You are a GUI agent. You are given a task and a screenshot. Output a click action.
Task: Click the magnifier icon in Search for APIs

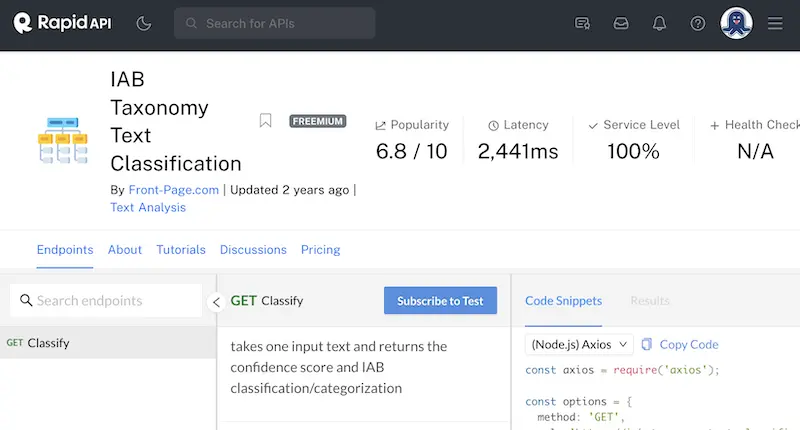(x=191, y=23)
